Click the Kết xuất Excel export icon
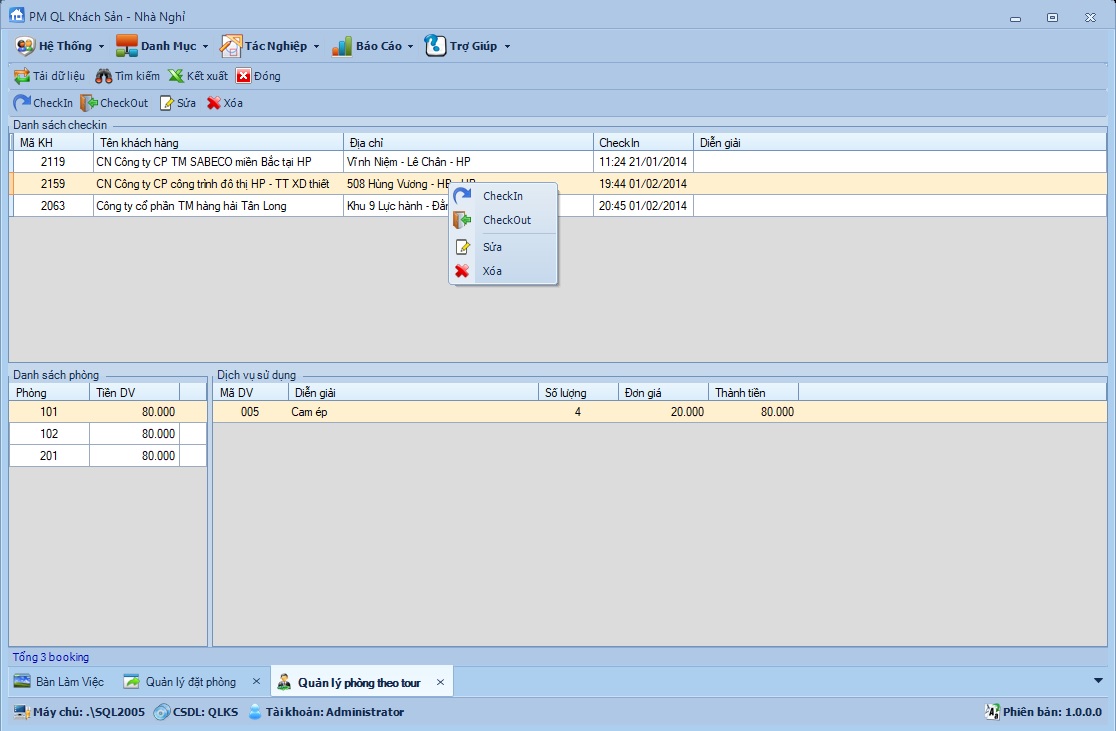1116x731 pixels. [176, 76]
